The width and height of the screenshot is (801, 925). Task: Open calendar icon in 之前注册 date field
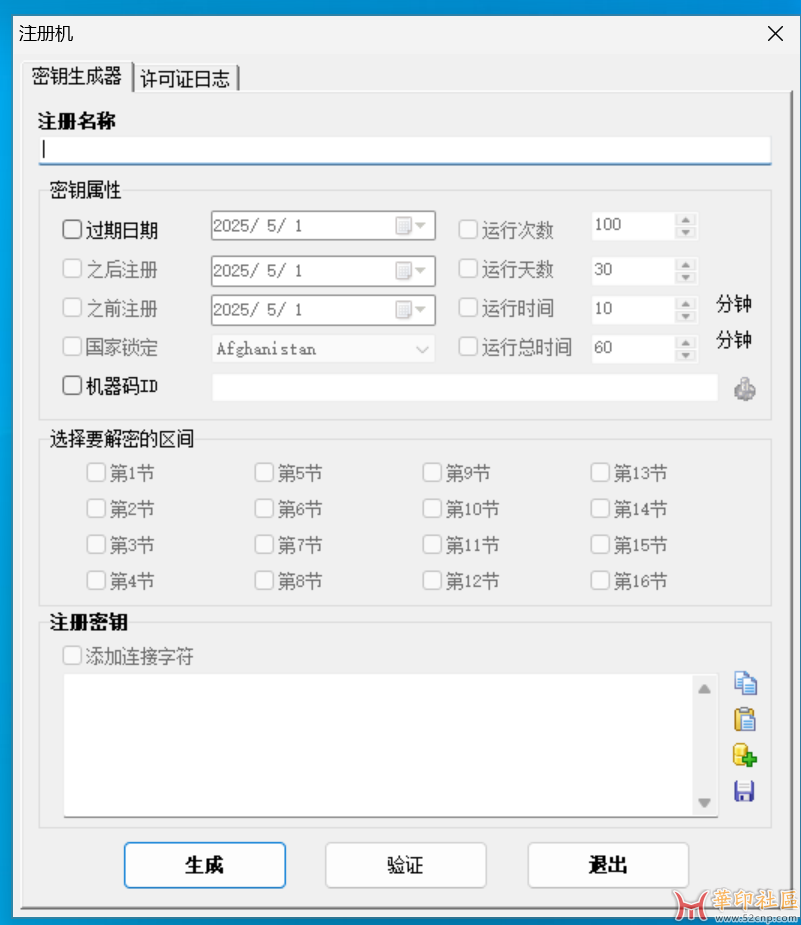click(403, 310)
